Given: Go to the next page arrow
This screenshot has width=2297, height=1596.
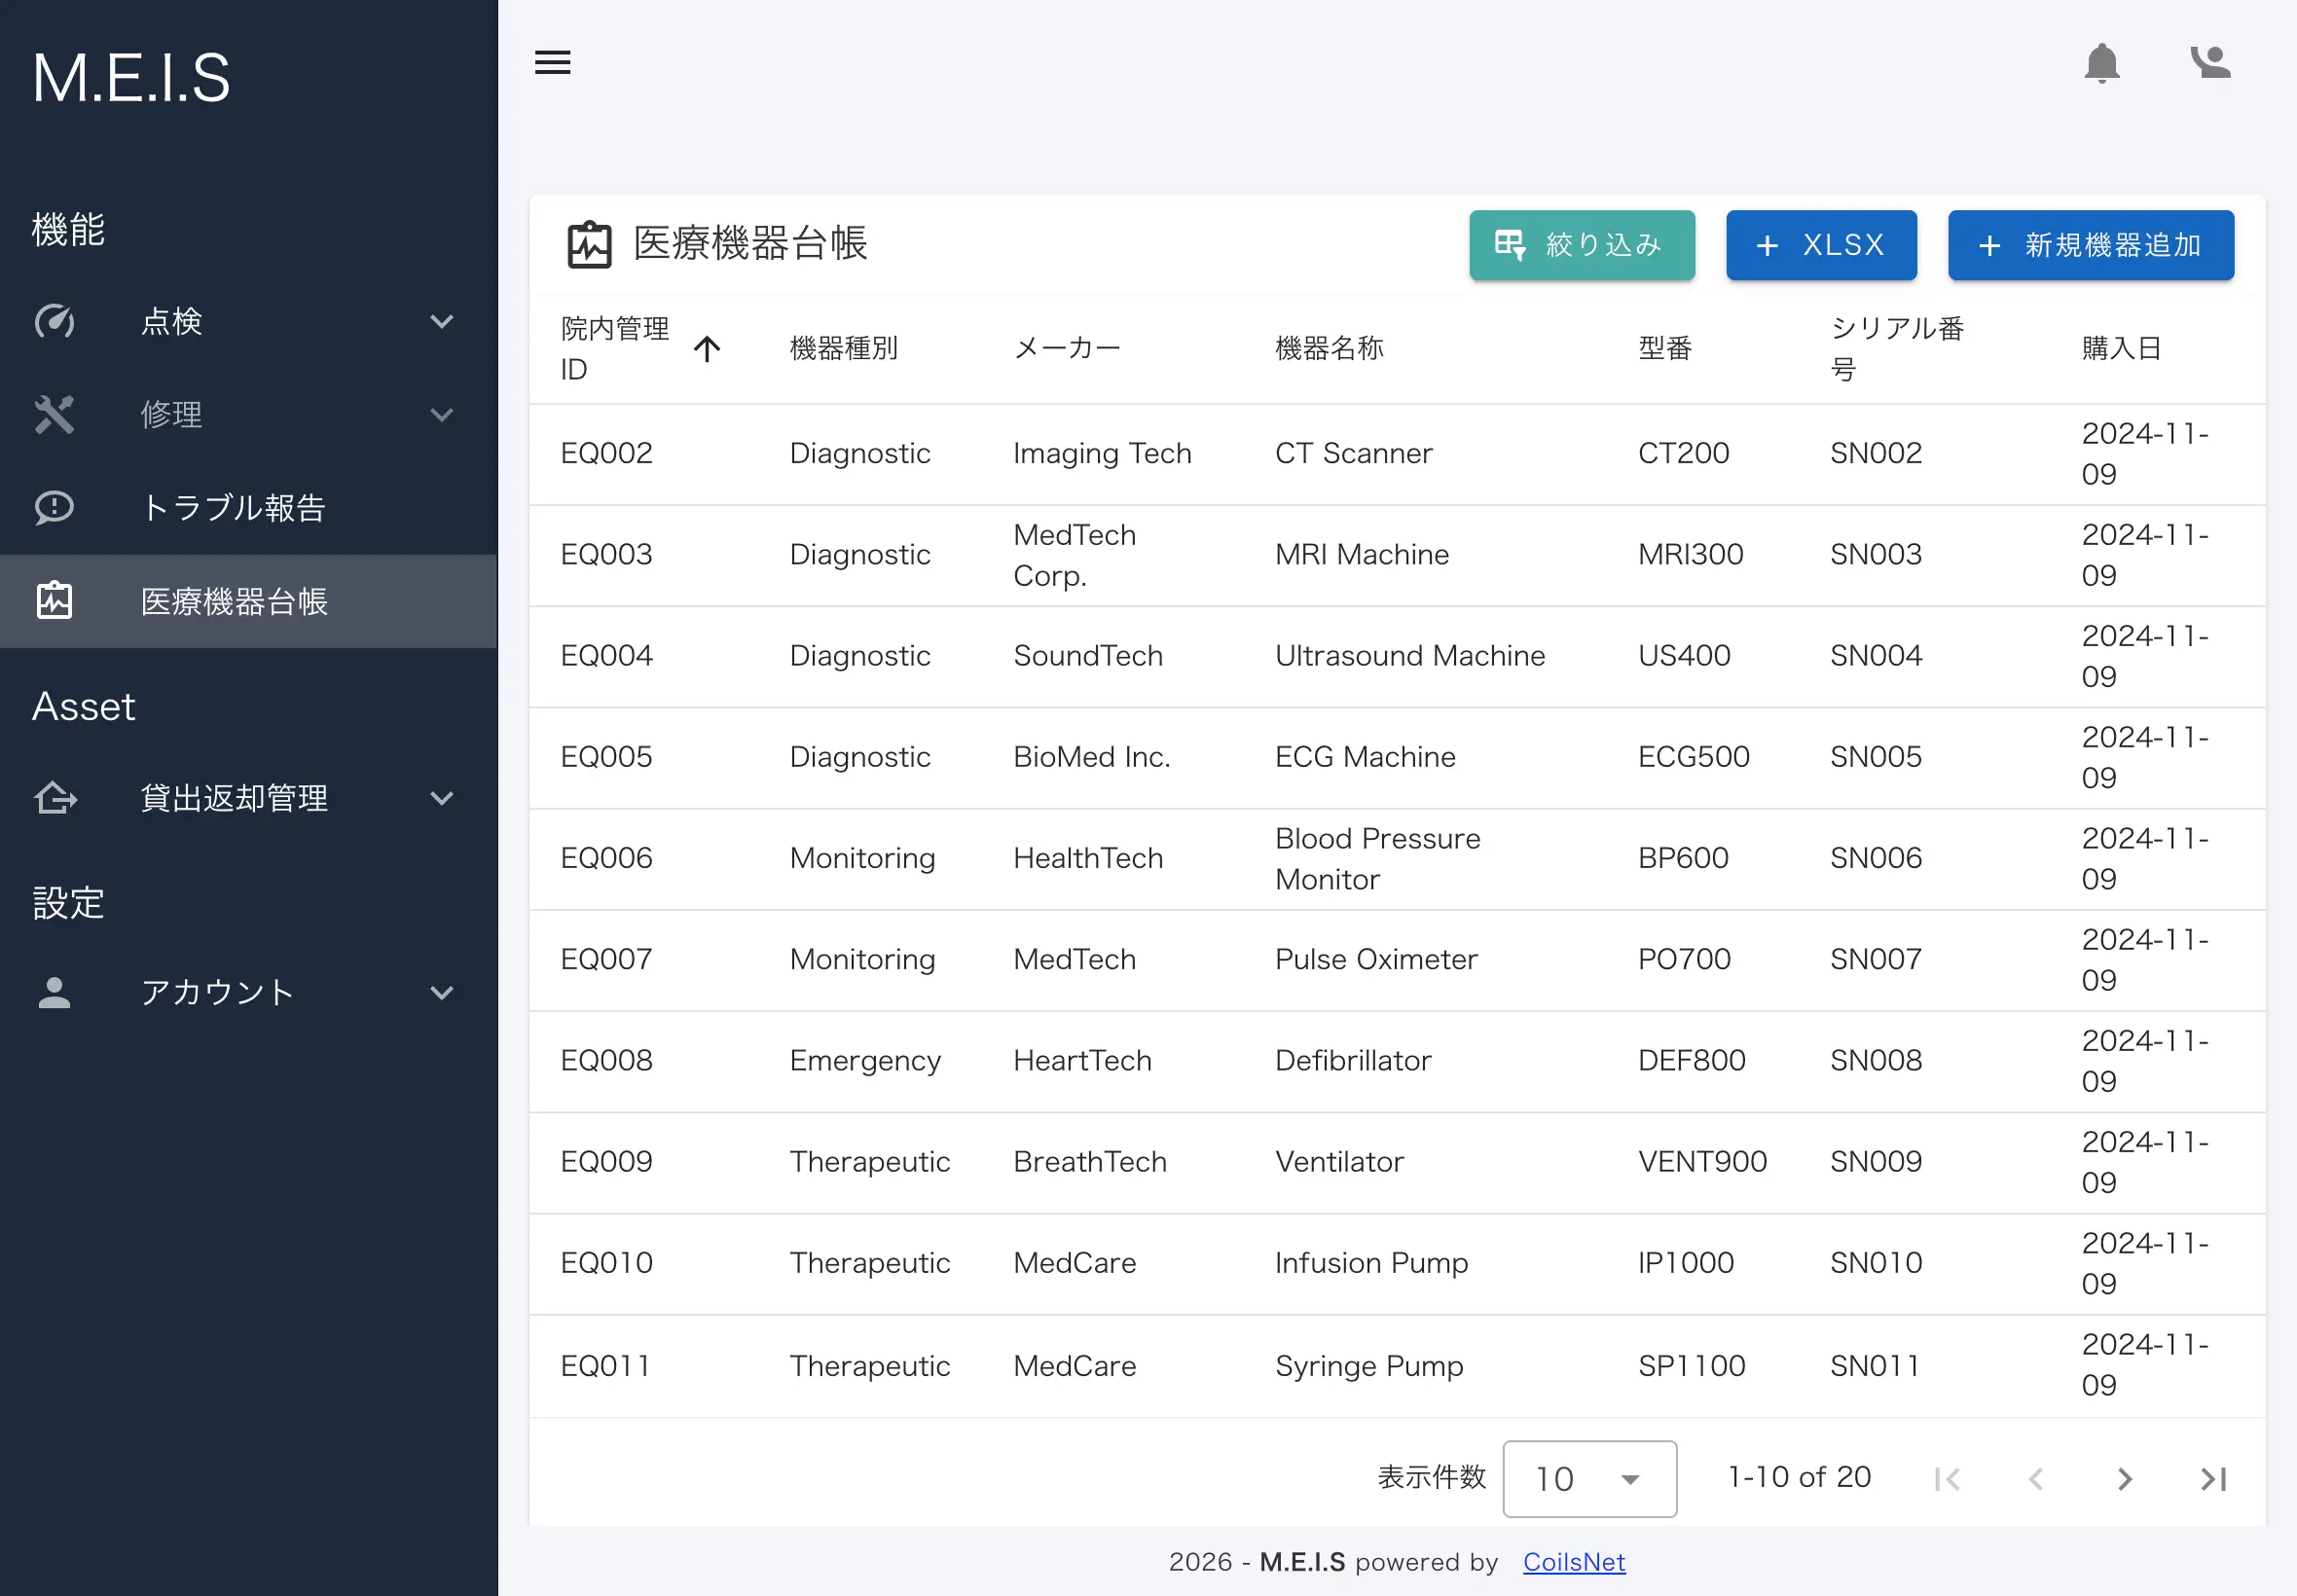Looking at the screenshot, I should (x=2124, y=1478).
